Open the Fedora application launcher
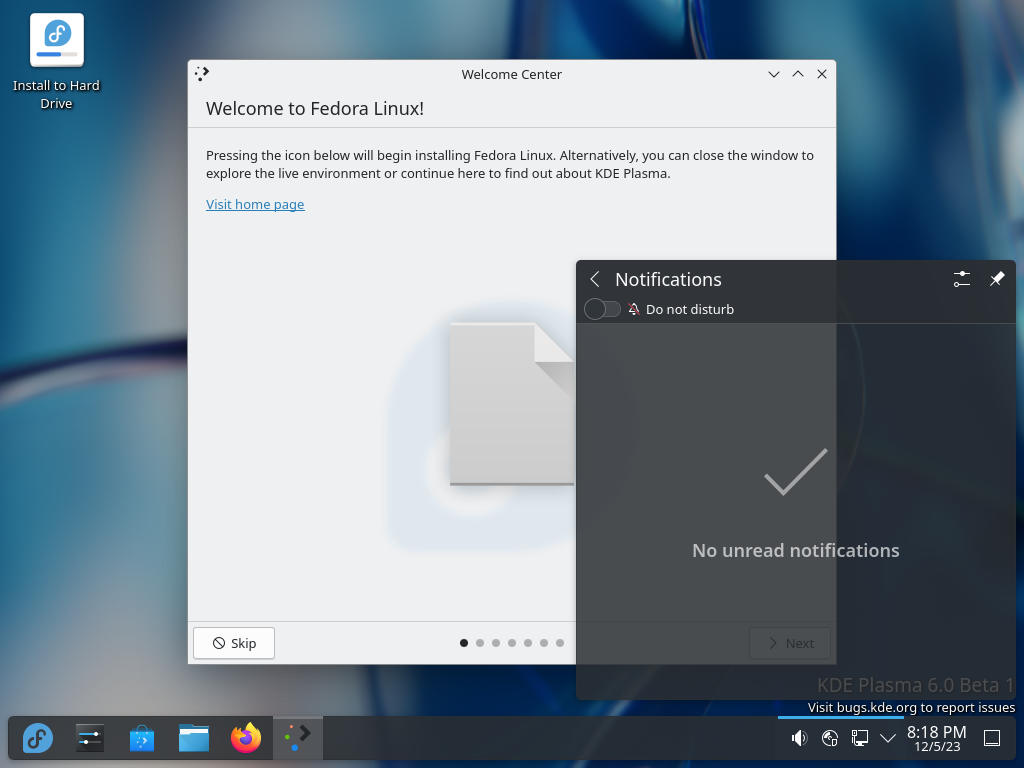Screen dimensions: 1024x768 [x=38, y=738]
